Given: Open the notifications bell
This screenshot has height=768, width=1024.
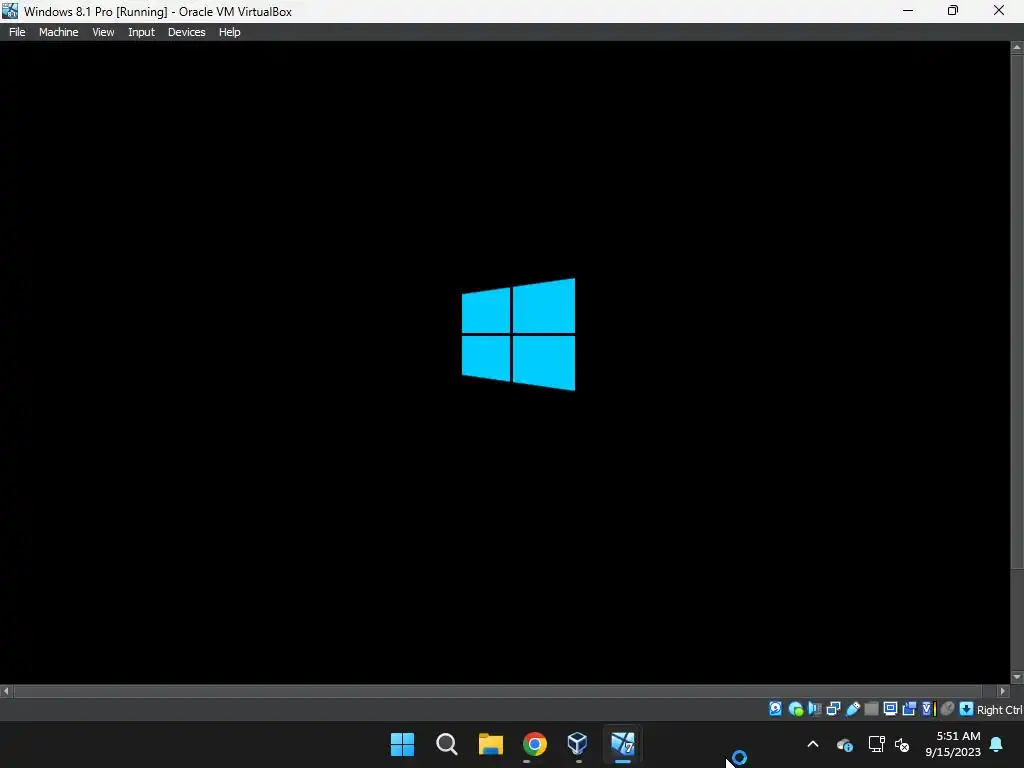Looking at the screenshot, I should pos(997,744).
